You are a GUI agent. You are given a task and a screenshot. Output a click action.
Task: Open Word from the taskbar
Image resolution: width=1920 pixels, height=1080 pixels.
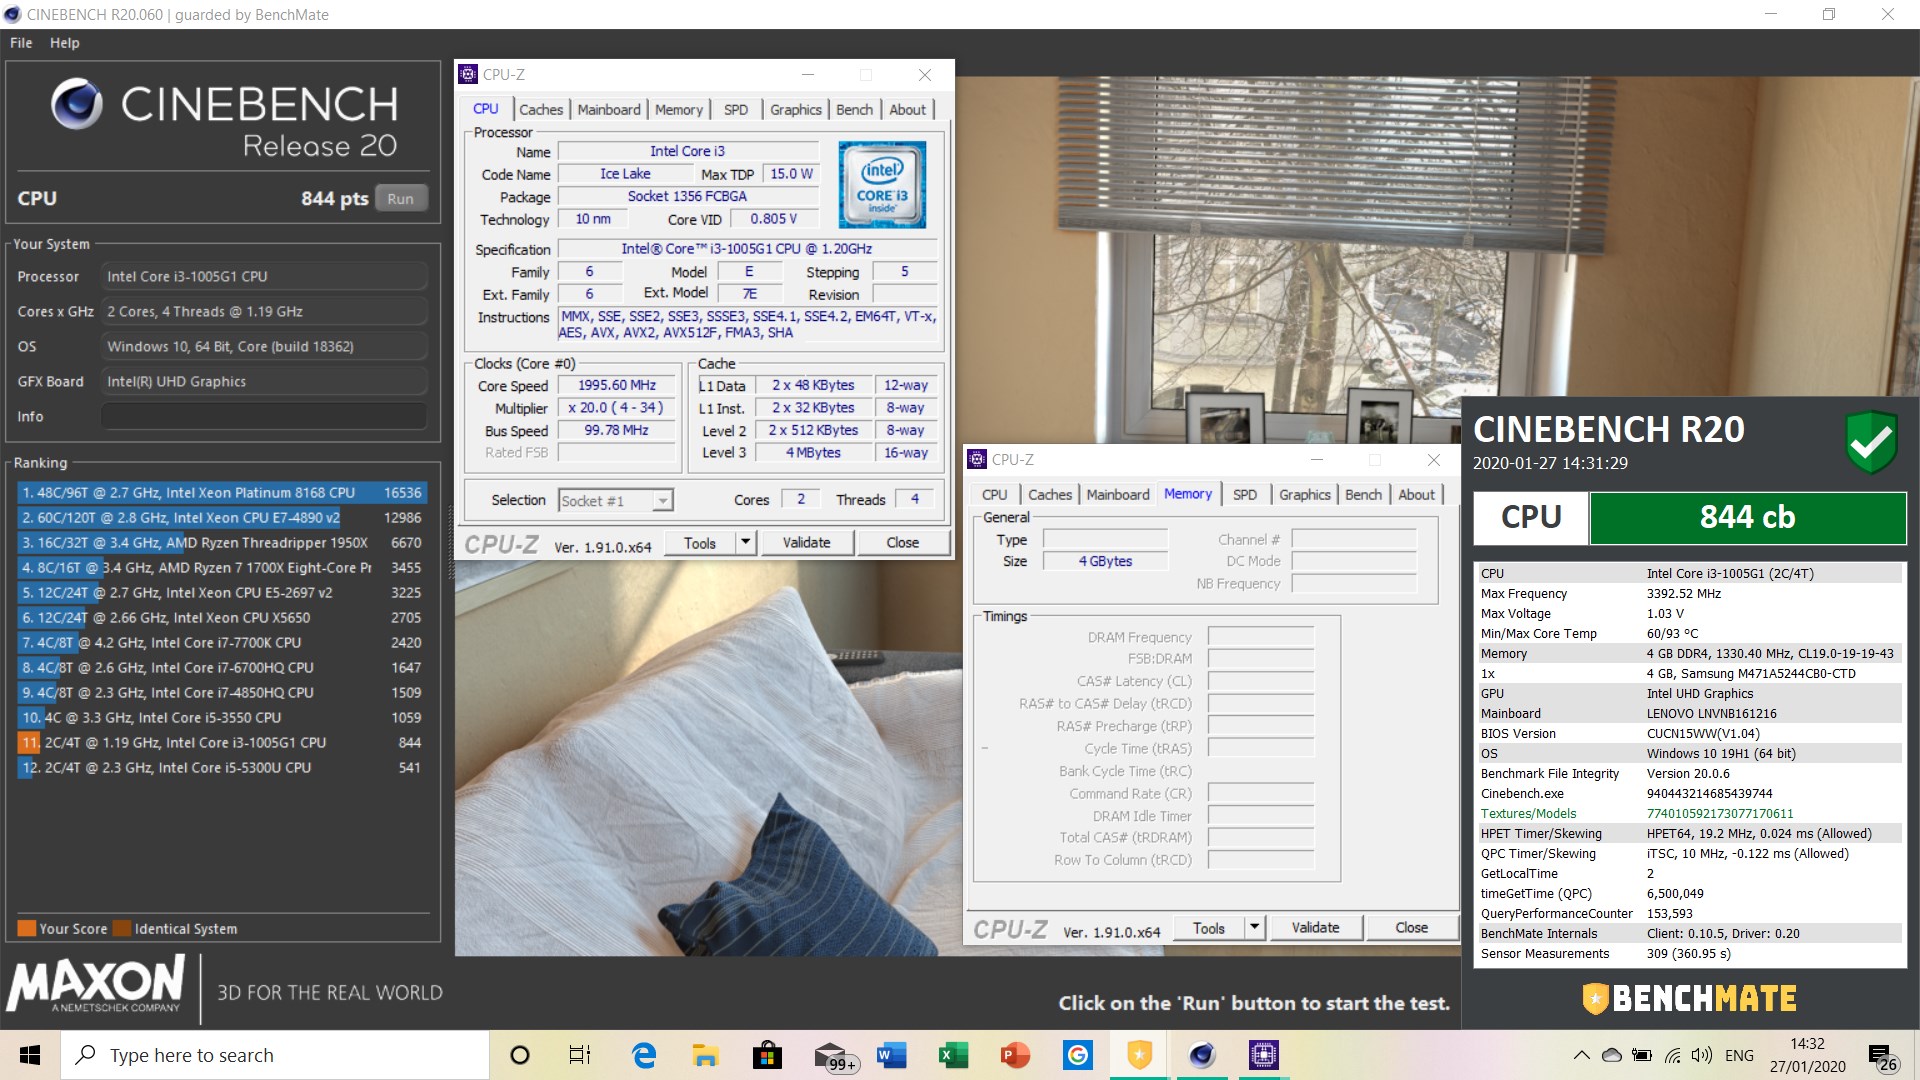(x=891, y=1055)
